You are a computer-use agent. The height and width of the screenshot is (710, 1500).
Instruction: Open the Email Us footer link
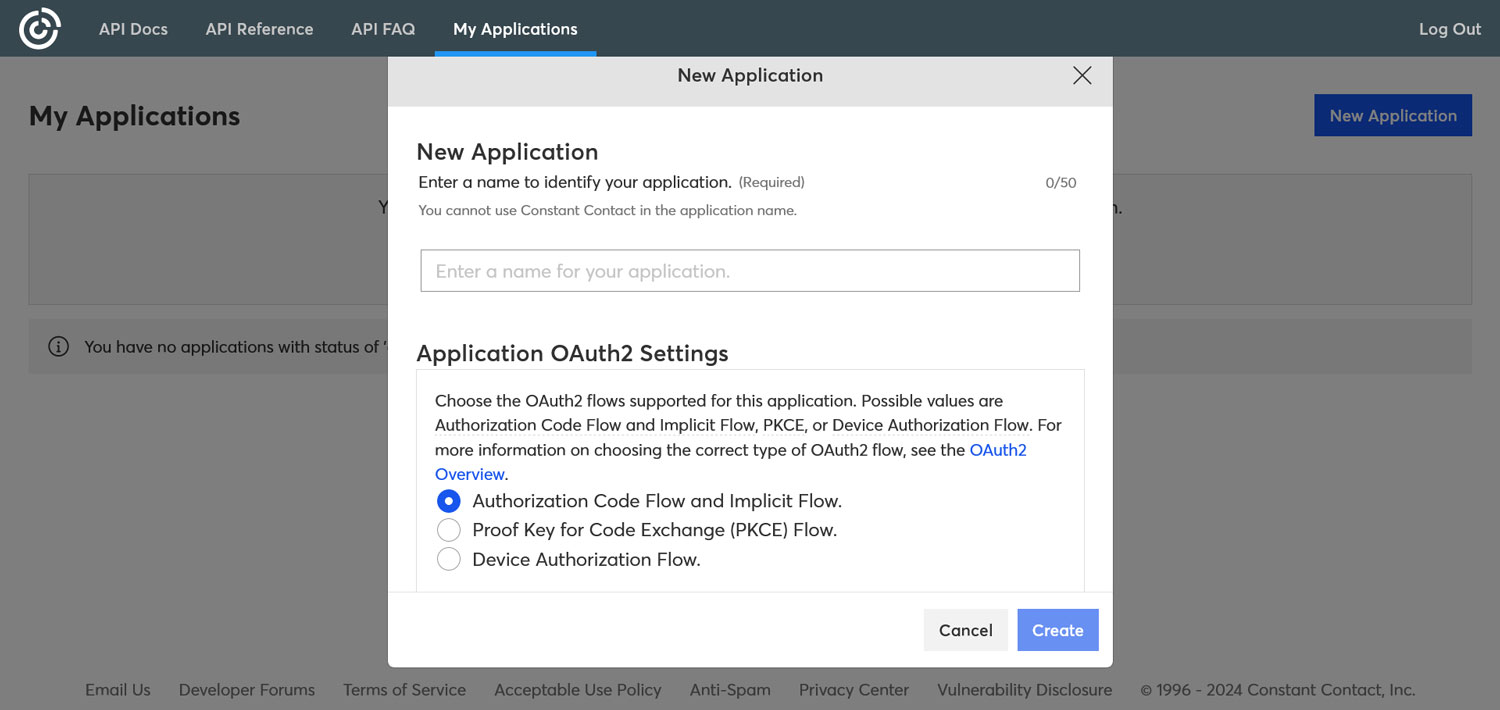click(118, 690)
